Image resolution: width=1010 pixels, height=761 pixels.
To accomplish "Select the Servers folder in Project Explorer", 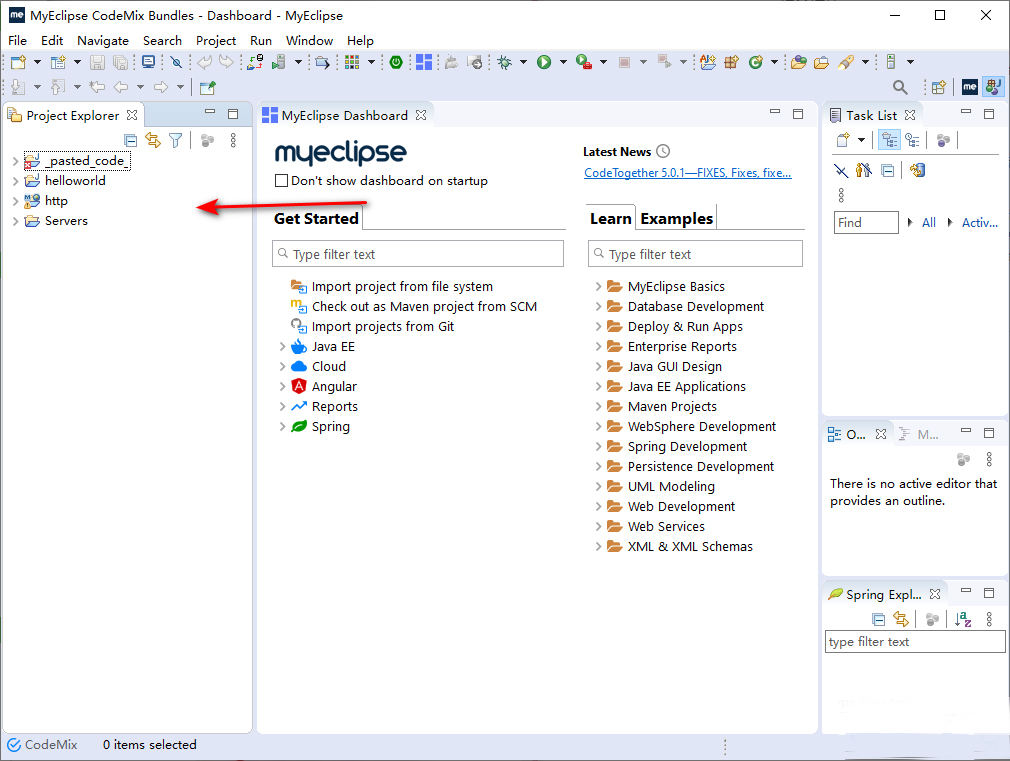I will tap(66, 221).
